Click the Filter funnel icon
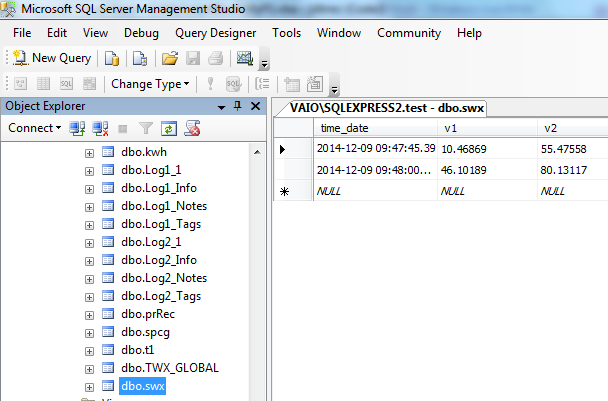This screenshot has width=608, height=401. pos(146,128)
